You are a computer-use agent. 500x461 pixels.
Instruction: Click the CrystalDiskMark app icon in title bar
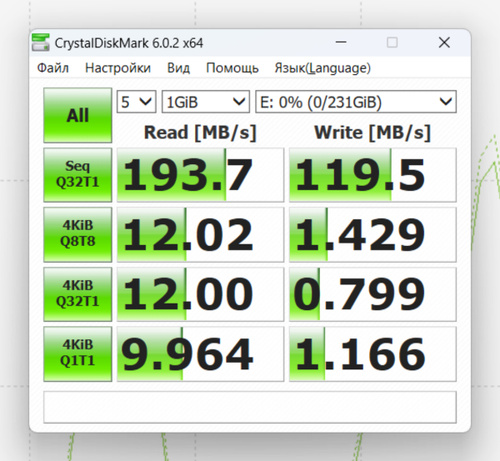[41, 42]
